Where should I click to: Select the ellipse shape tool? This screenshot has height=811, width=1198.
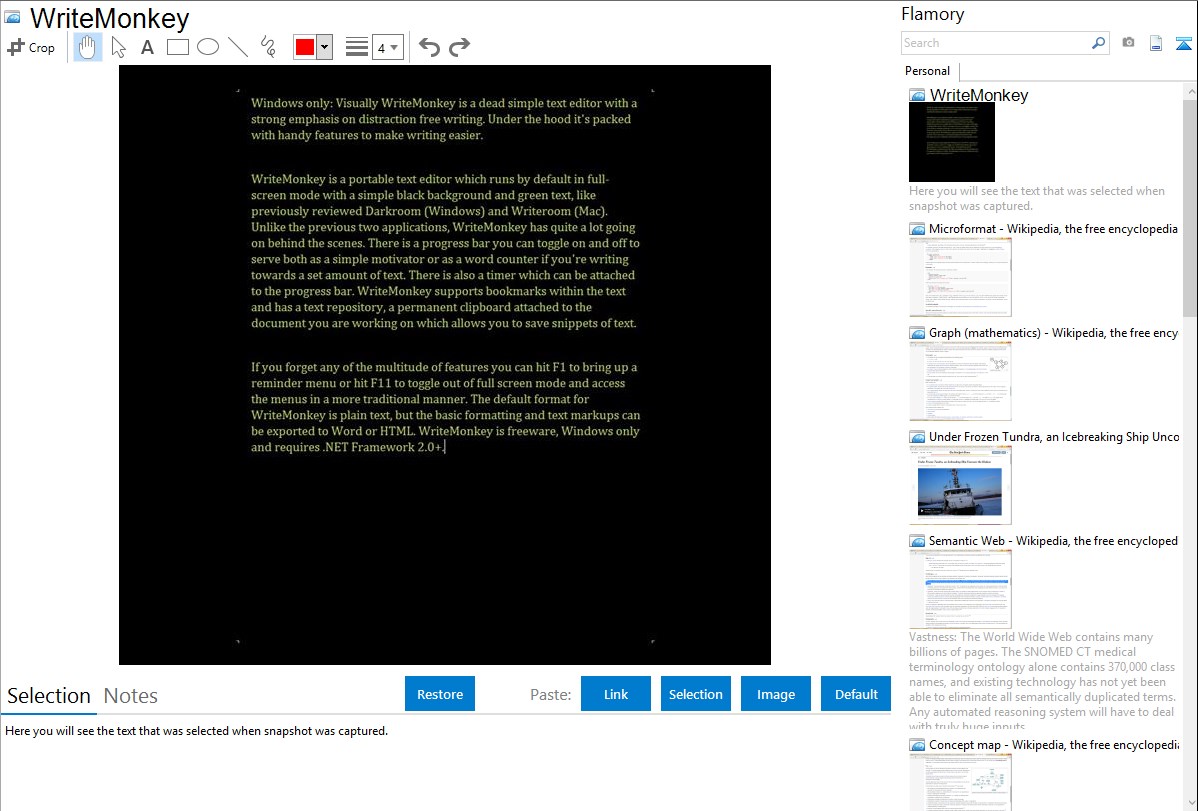pos(208,47)
